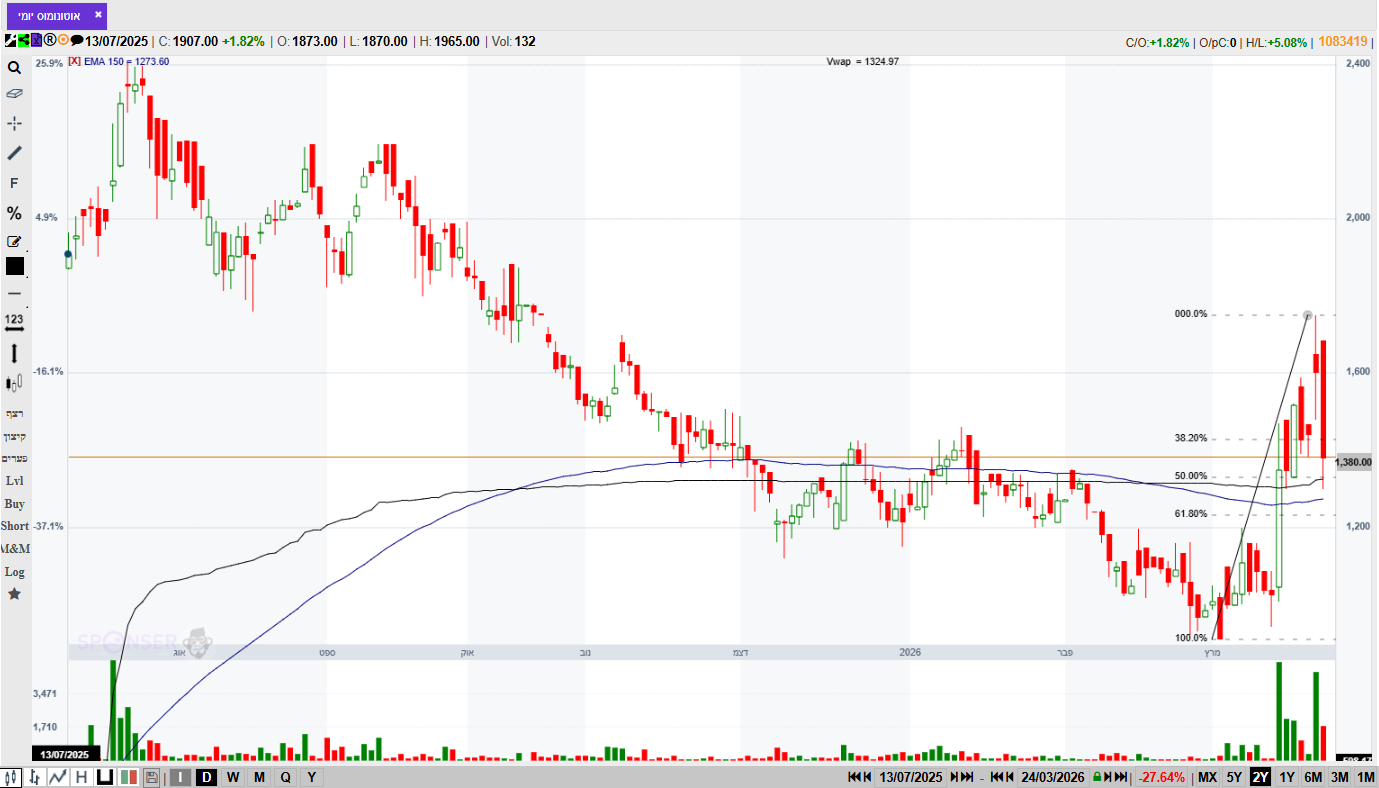
Task: Set range to 2Y
Action: tap(1260, 777)
